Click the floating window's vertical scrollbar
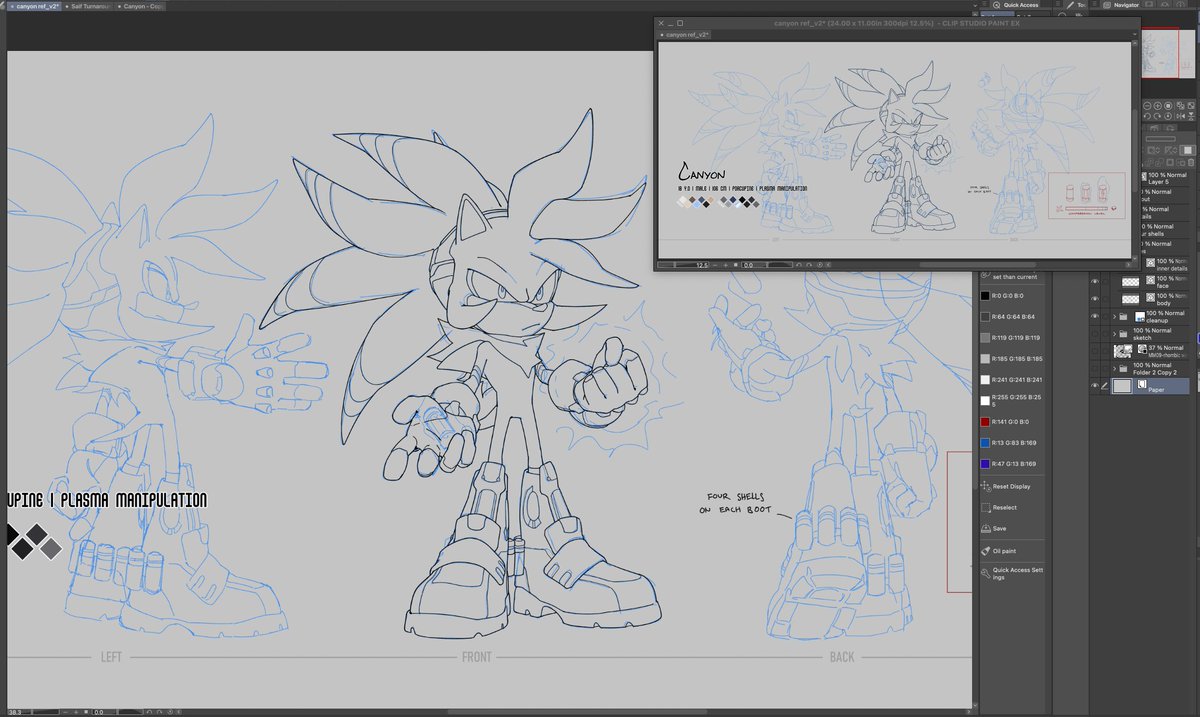Viewport: 1200px width, 717px height. pyautogui.click(x=1134, y=150)
